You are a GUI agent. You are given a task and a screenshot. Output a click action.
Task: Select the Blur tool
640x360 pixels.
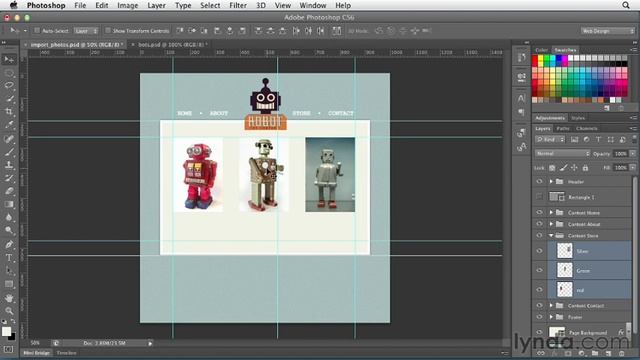pyautogui.click(x=9, y=218)
